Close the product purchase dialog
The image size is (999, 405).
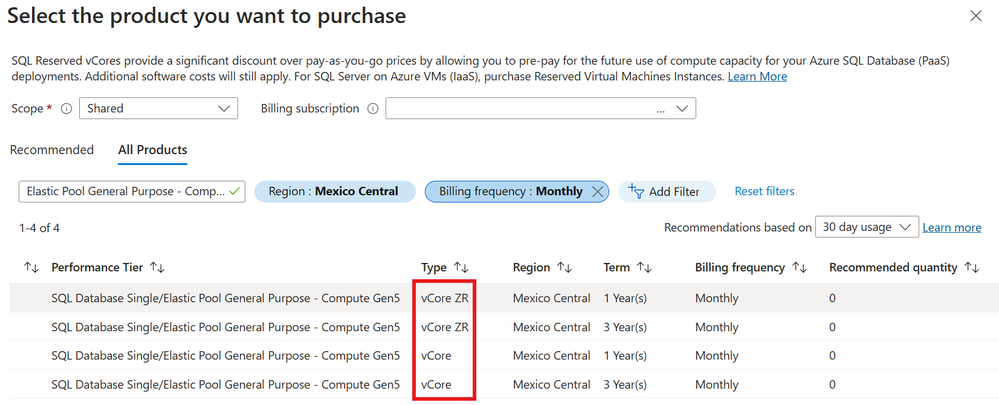point(976,16)
